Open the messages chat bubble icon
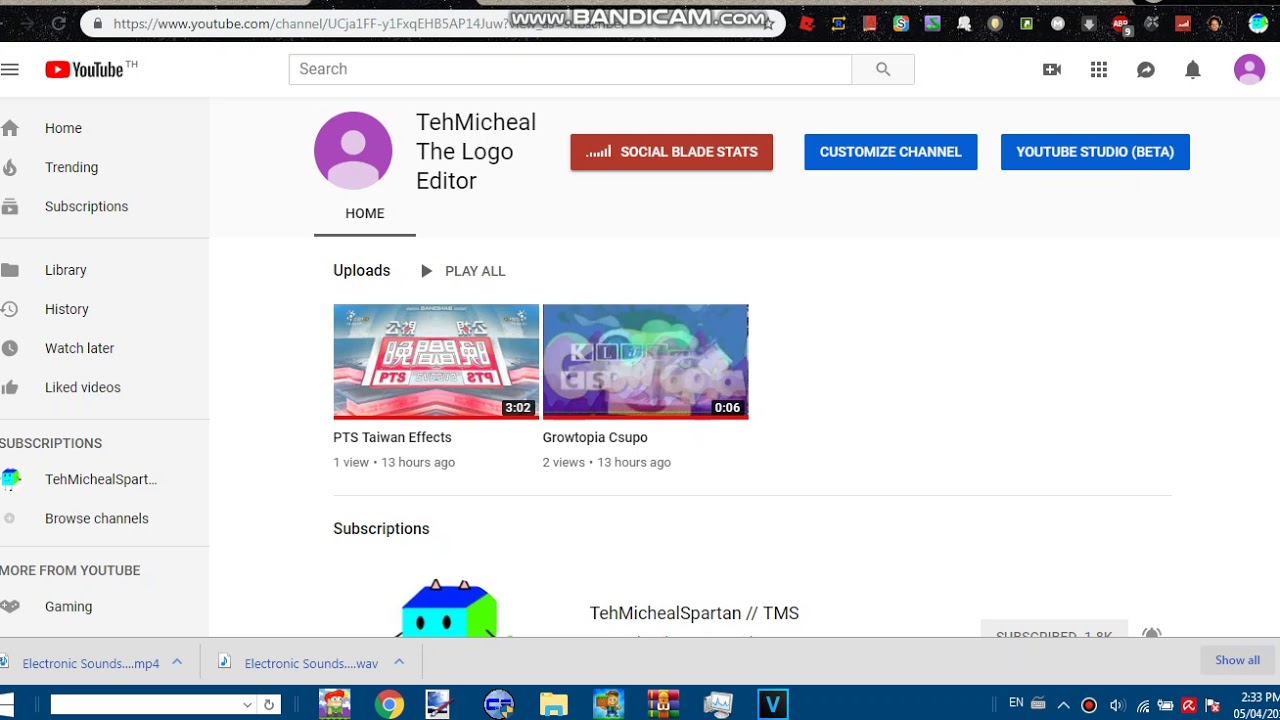The width and height of the screenshot is (1280, 720). [1146, 69]
